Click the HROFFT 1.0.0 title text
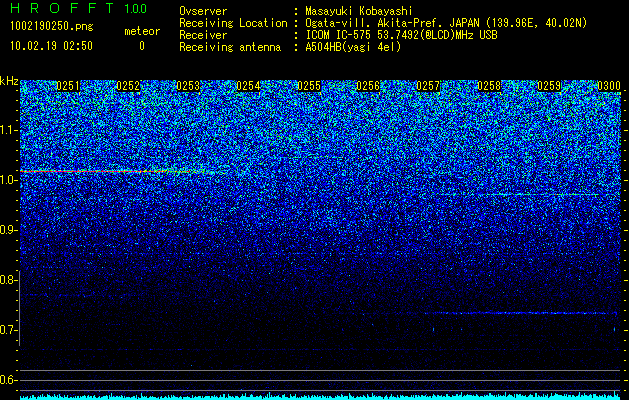The height and width of the screenshot is (400, 629). pos(79,8)
